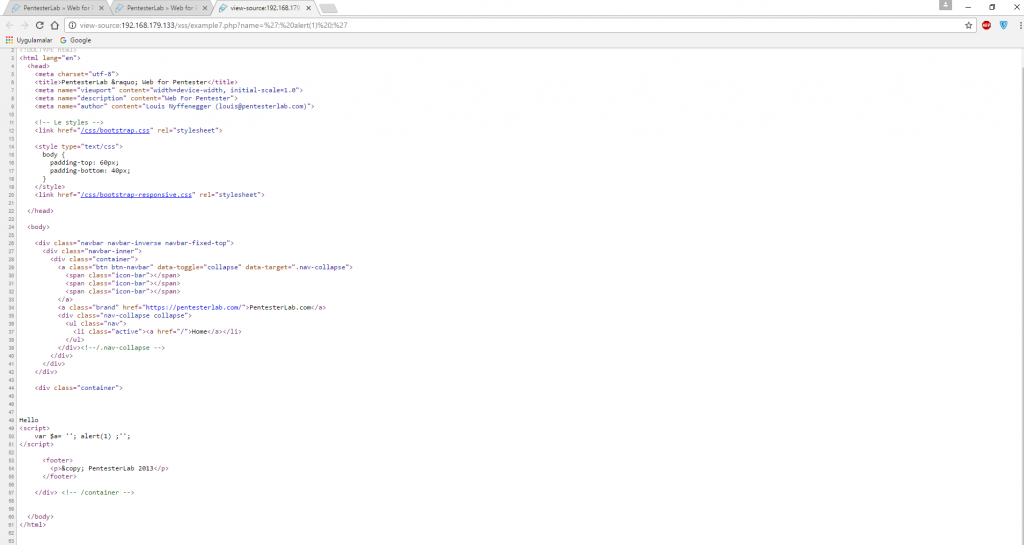
Task: Go to the browser home page
Action: tap(55, 25)
